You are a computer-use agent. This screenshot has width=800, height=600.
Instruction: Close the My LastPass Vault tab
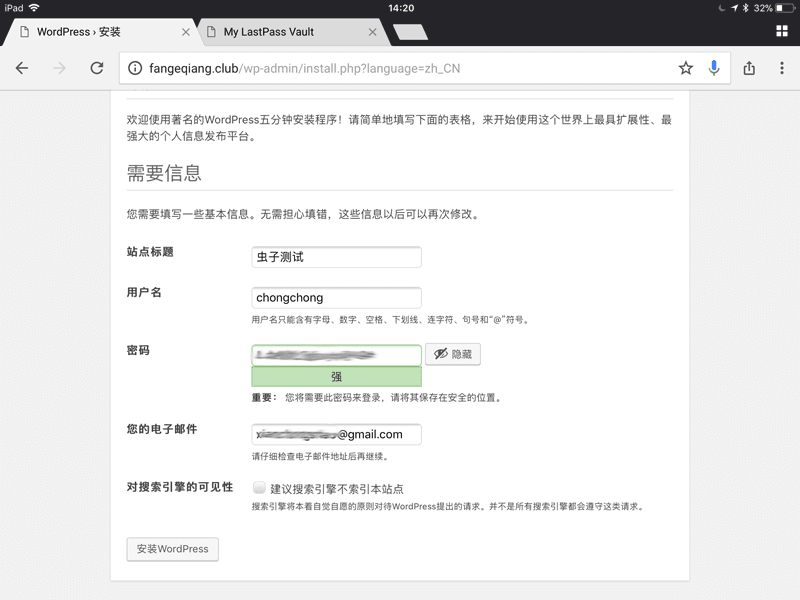pos(373,32)
